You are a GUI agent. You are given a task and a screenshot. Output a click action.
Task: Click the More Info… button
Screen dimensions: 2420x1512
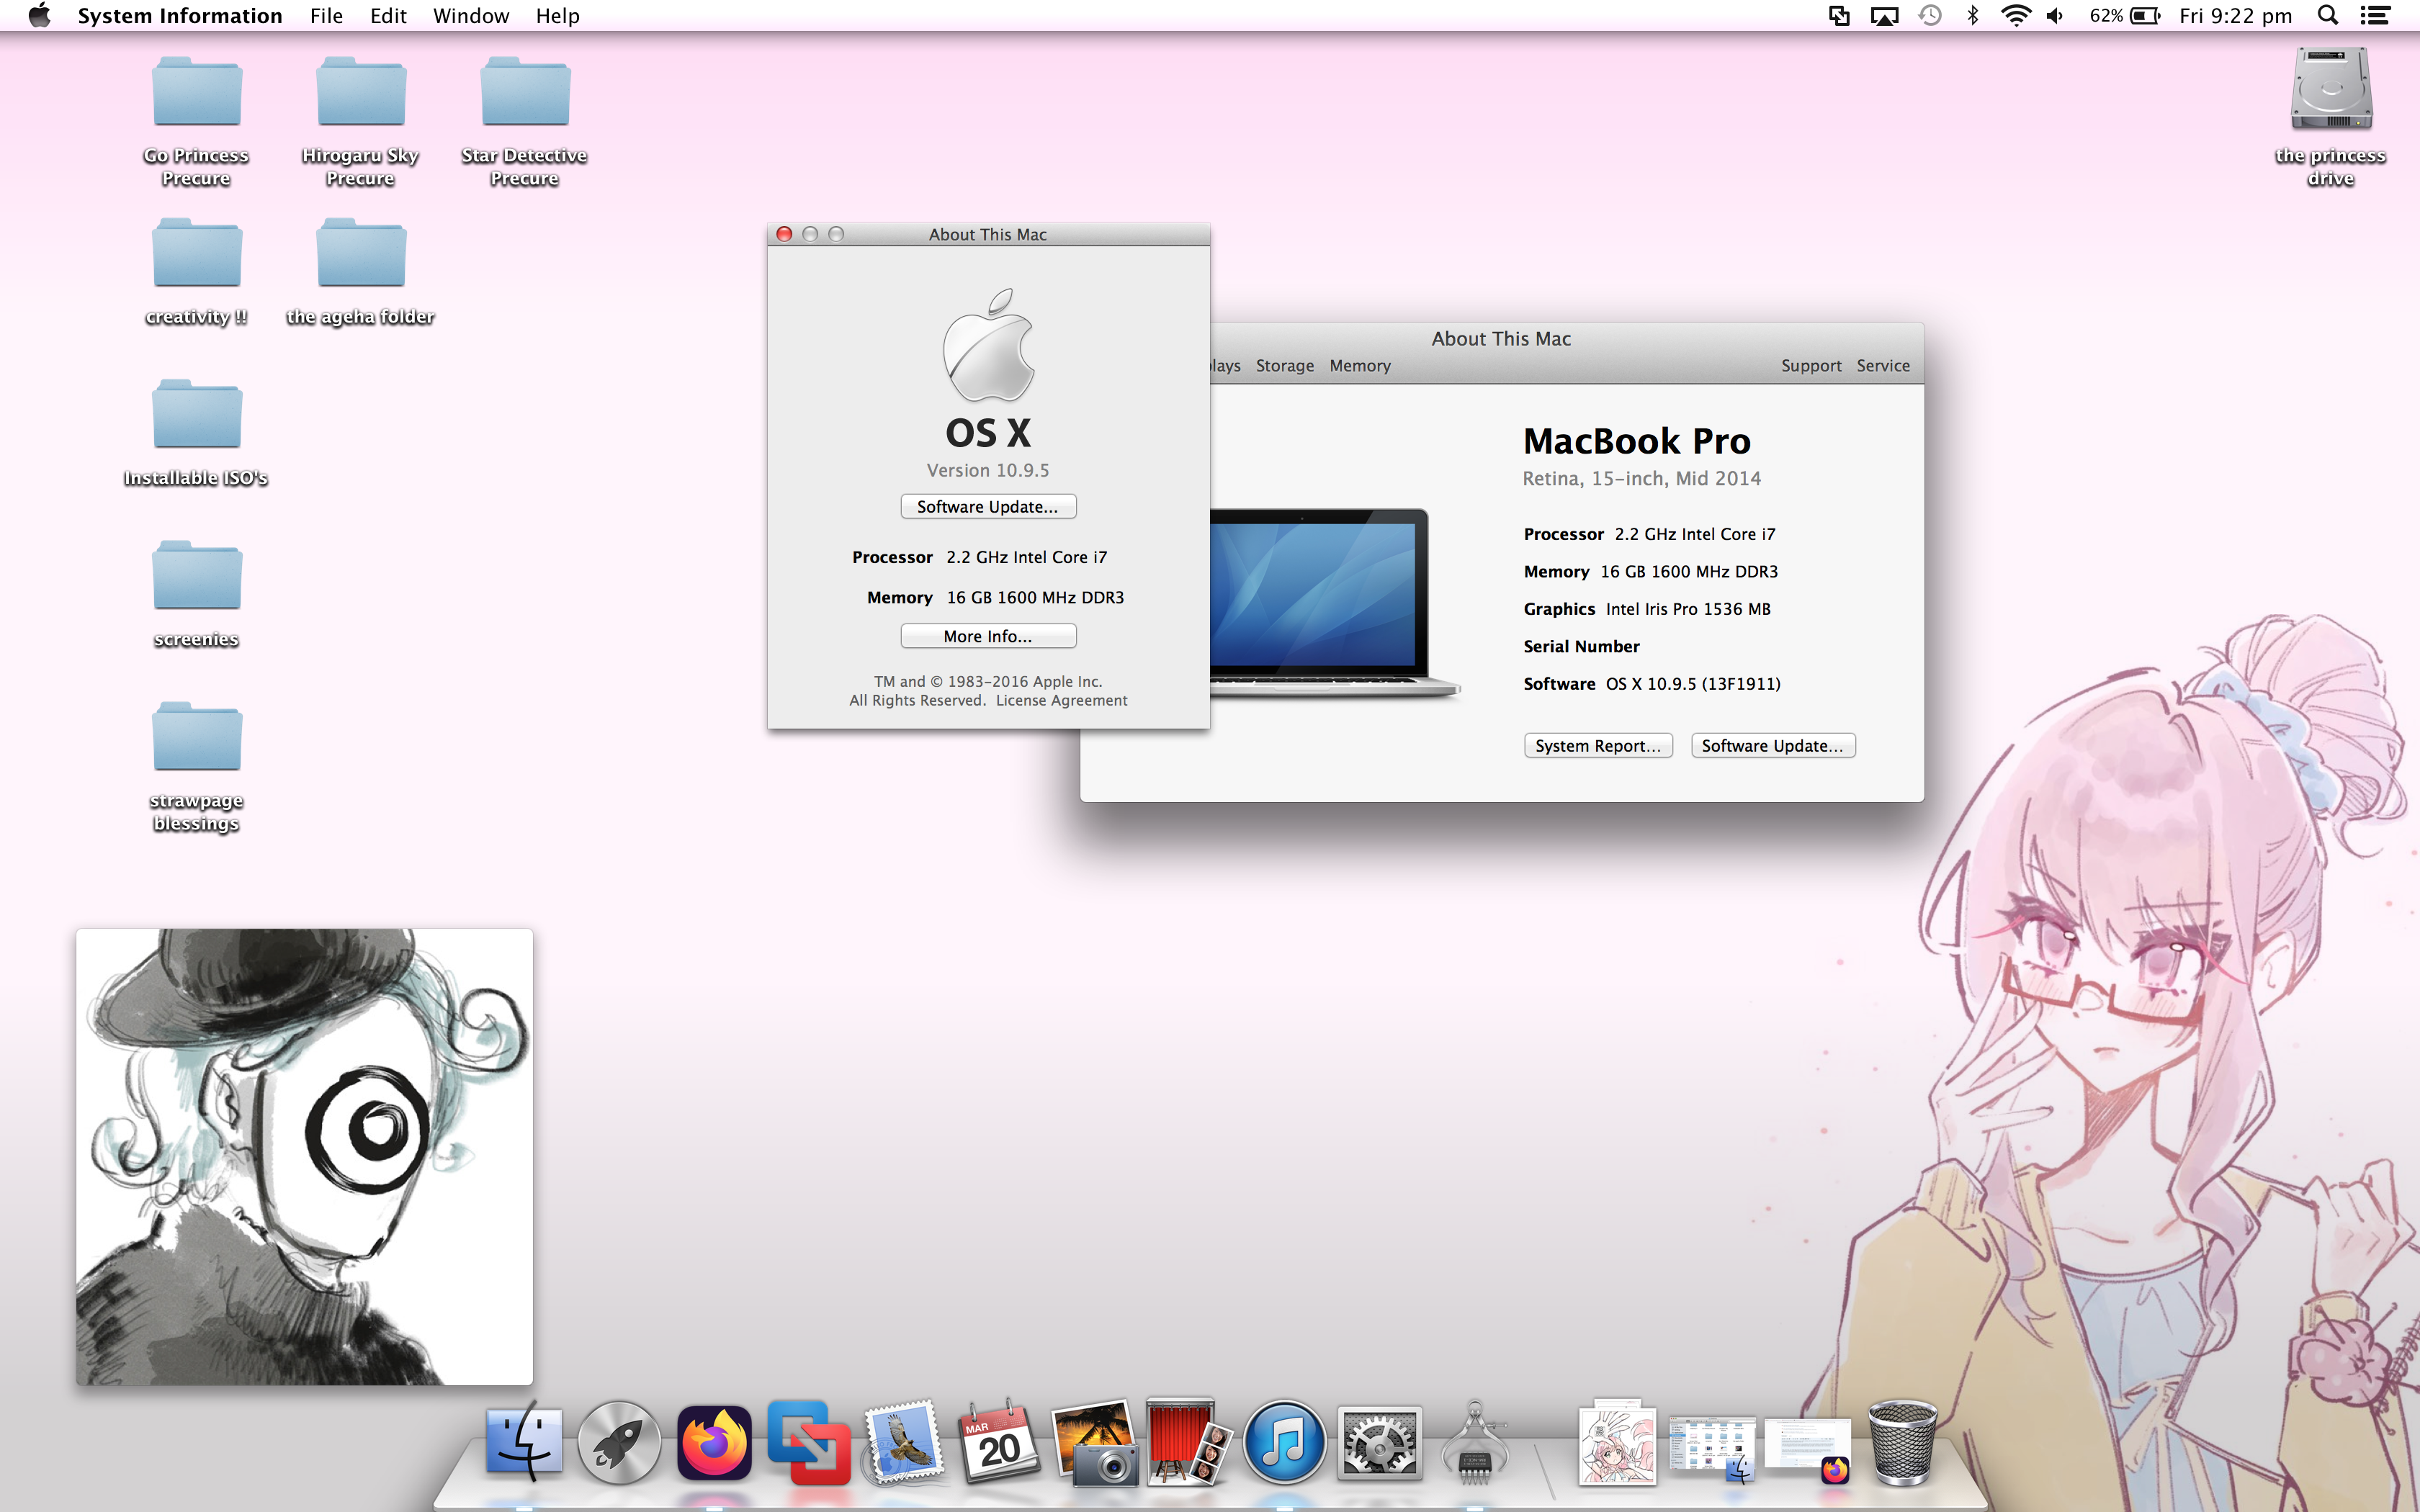pyautogui.click(x=988, y=636)
